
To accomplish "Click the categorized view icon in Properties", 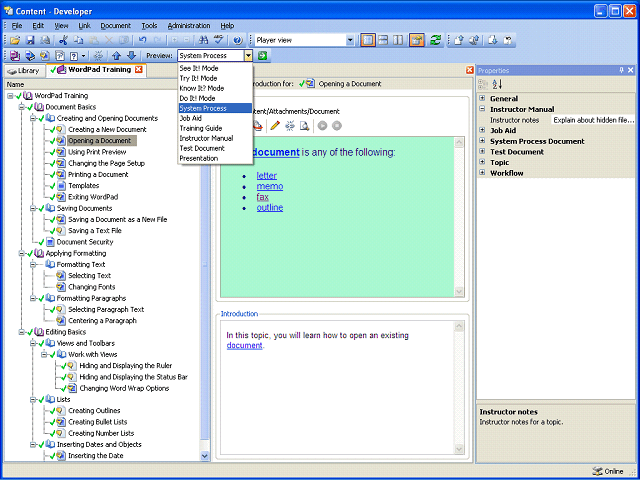I will (483, 84).
